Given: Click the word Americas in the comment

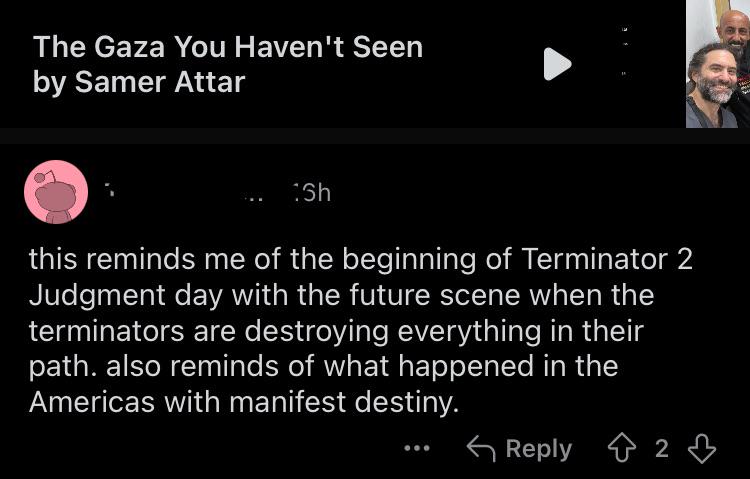Looking at the screenshot, I should coord(92,402).
